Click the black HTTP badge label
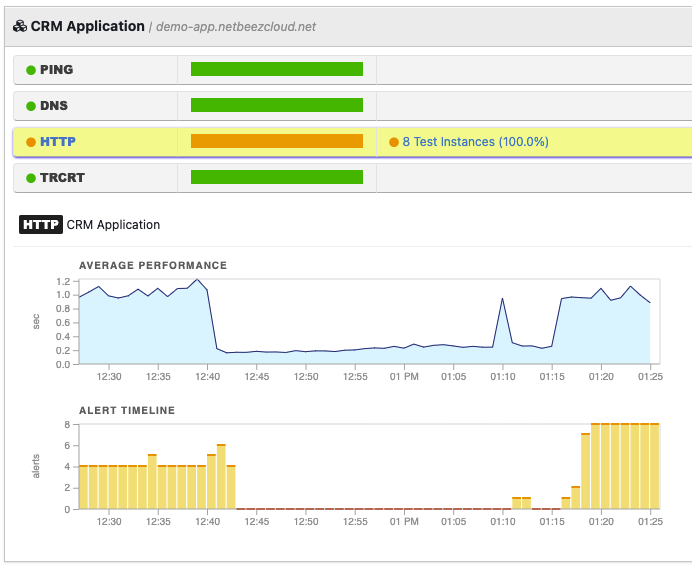This screenshot has height=566, width=692. point(41,224)
